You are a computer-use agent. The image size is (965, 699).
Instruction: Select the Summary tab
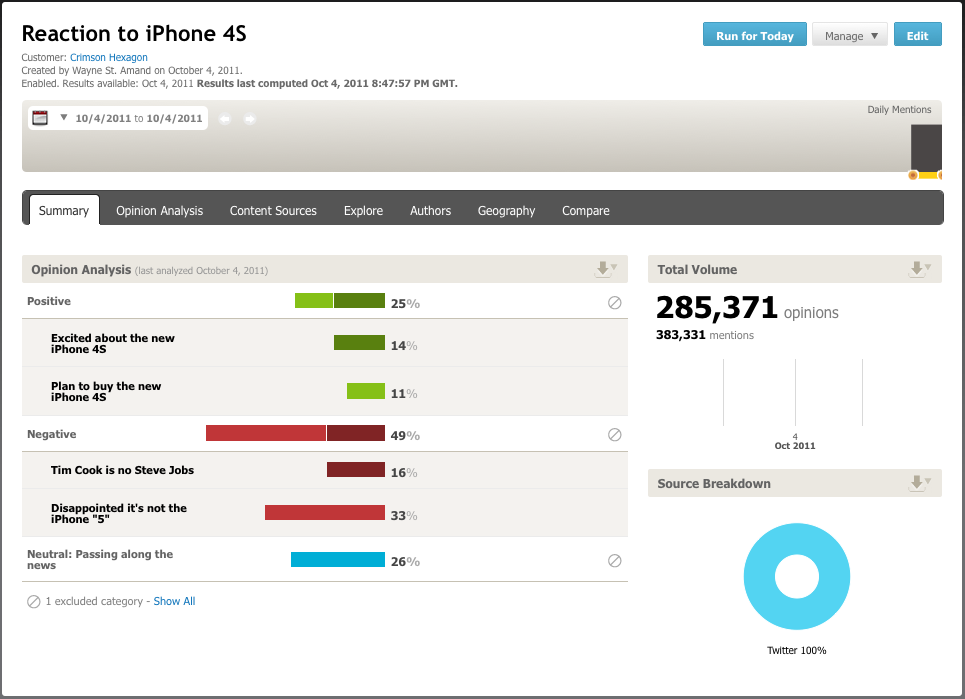(63, 210)
